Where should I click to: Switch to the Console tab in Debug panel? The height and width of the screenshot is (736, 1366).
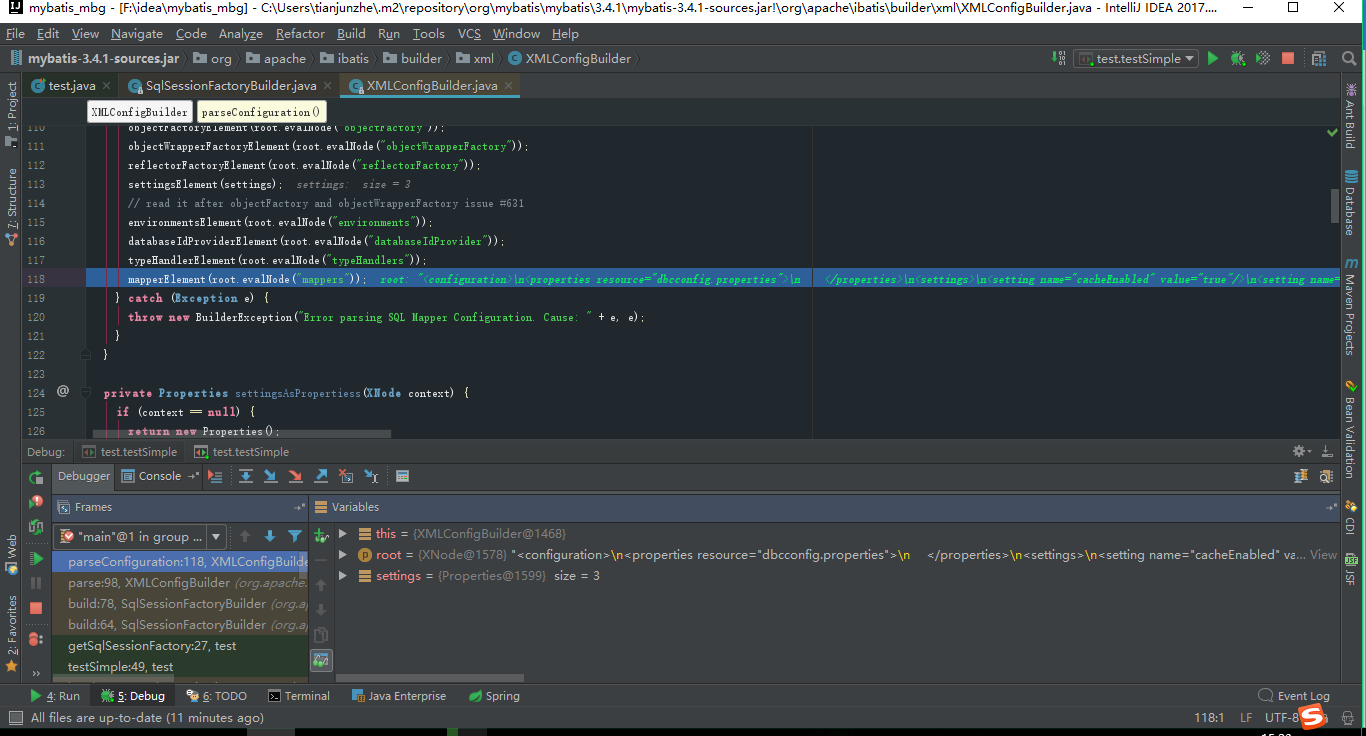tap(157, 476)
